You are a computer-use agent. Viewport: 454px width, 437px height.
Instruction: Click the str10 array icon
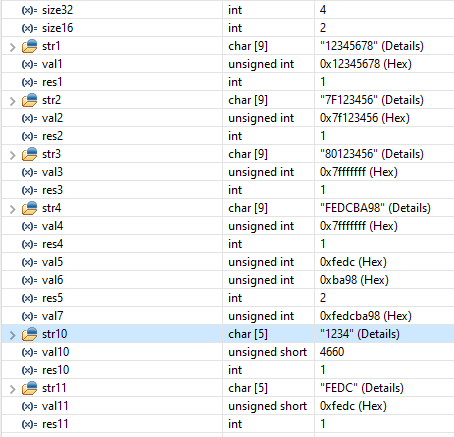pyautogui.click(x=30, y=334)
